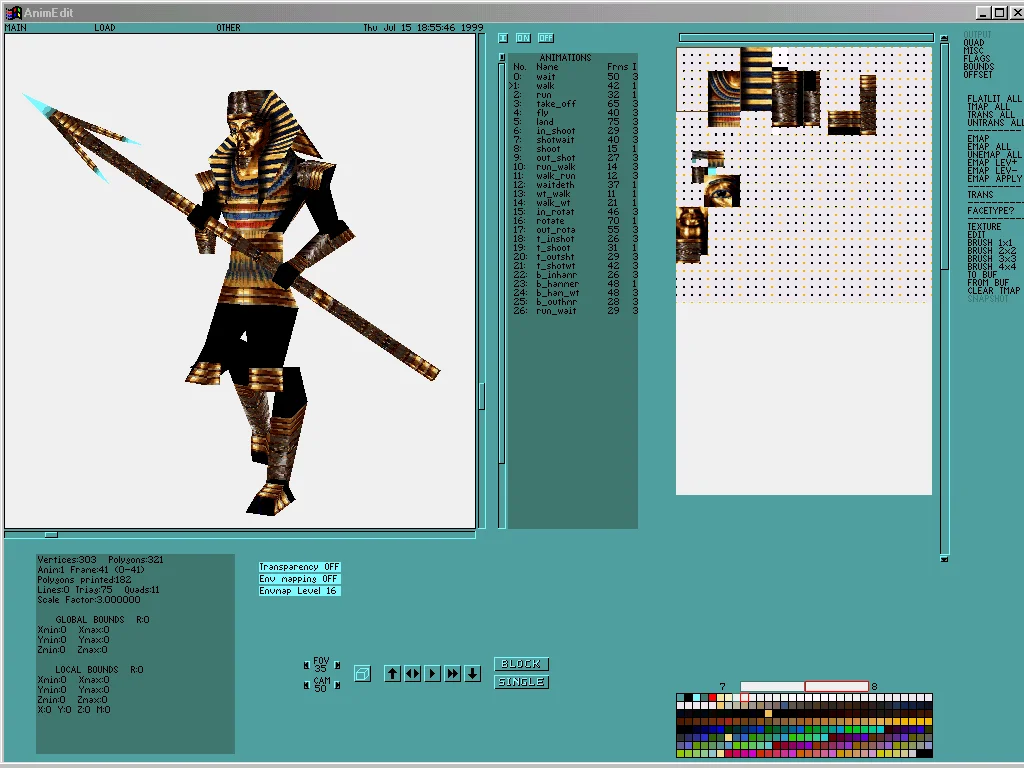Click the eye texture tile
The image size is (1024, 768).
[x=723, y=191]
